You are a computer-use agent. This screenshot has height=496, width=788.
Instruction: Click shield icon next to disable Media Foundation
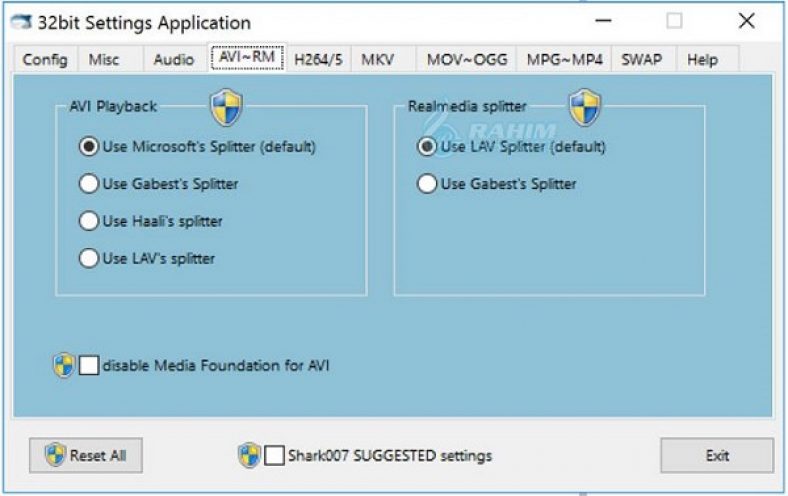tap(64, 365)
